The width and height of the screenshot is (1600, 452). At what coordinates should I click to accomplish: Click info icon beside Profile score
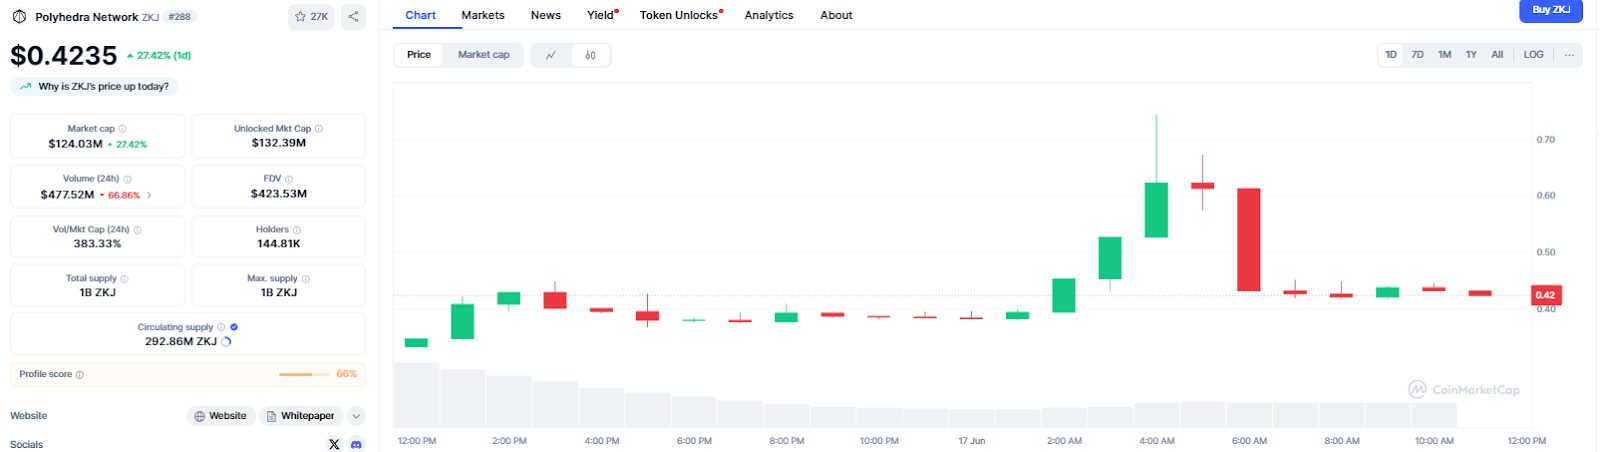pyautogui.click(x=80, y=375)
